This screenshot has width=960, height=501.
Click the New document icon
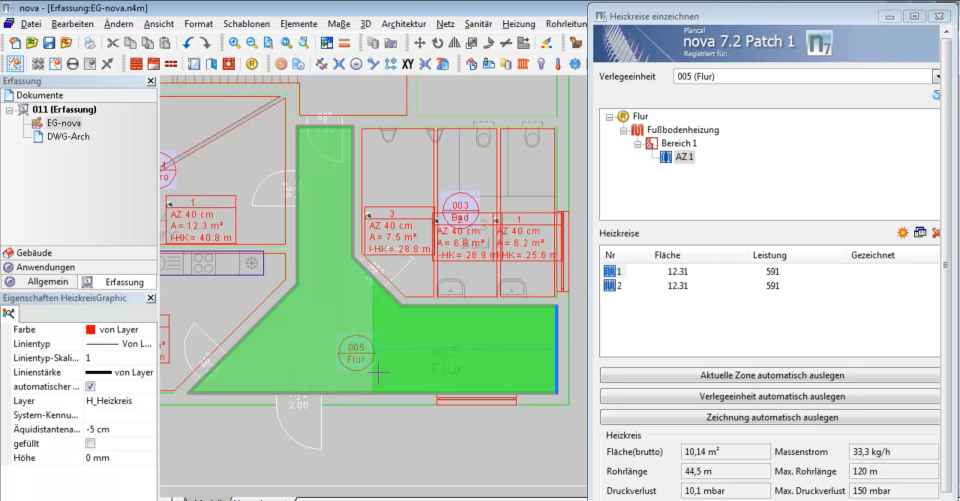[x=15, y=43]
